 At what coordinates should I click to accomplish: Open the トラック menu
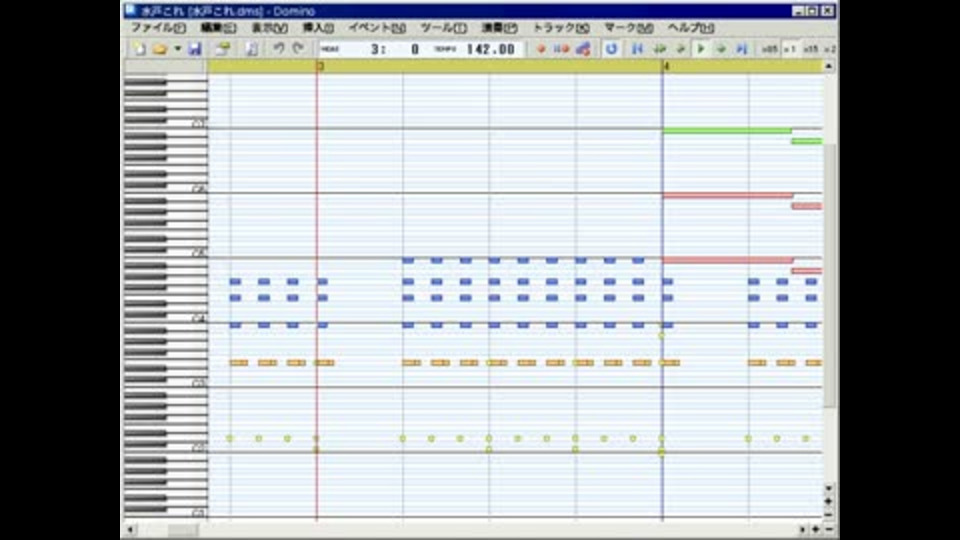pos(561,28)
